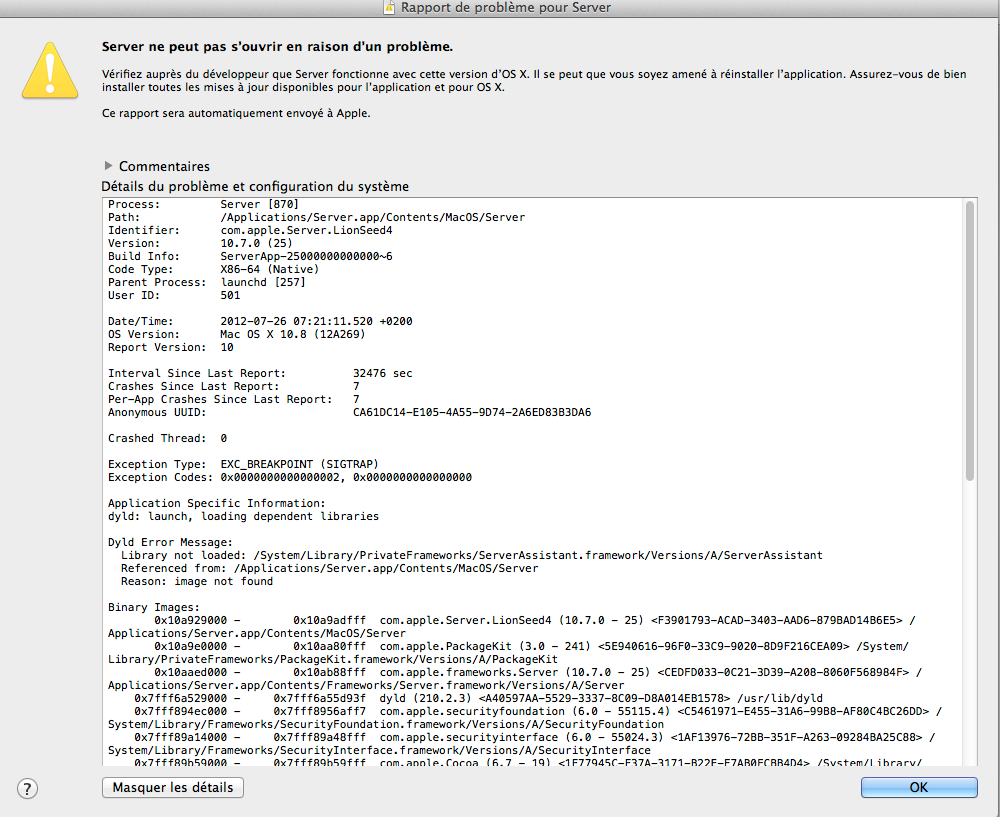Click the 'Referenced from' line
Screen dimensions: 1000x817
coord(330,568)
